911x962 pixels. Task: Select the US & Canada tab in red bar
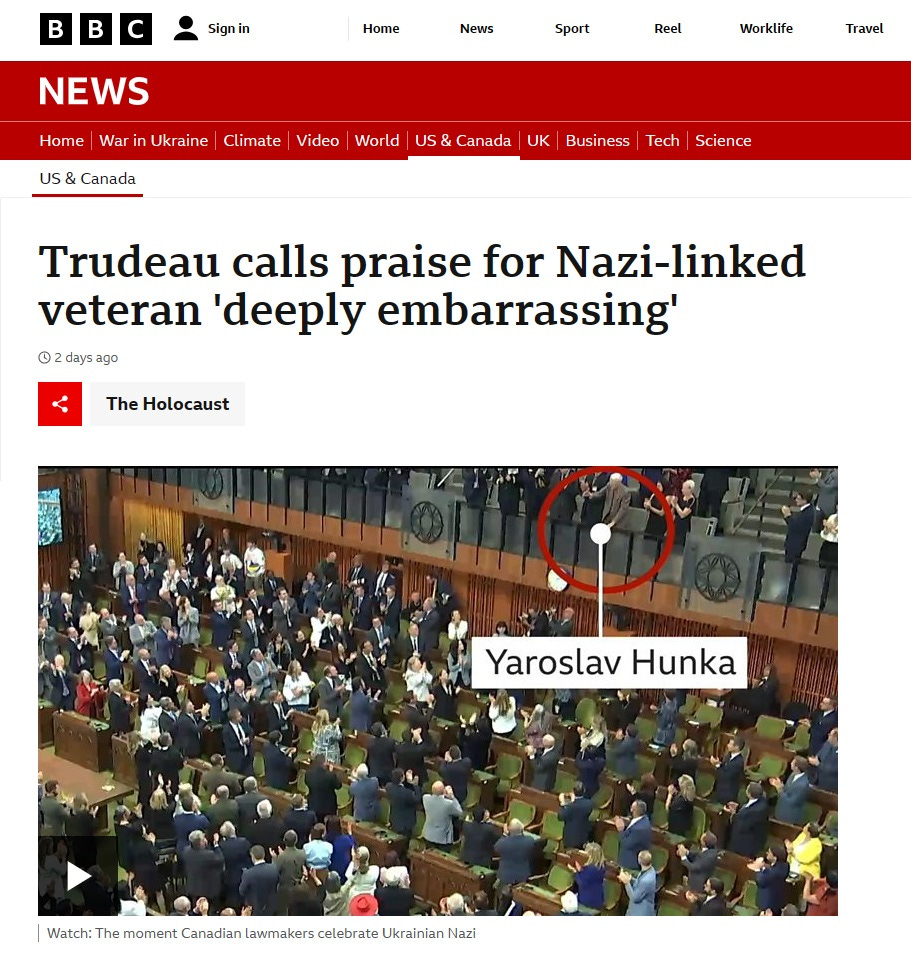pos(463,140)
